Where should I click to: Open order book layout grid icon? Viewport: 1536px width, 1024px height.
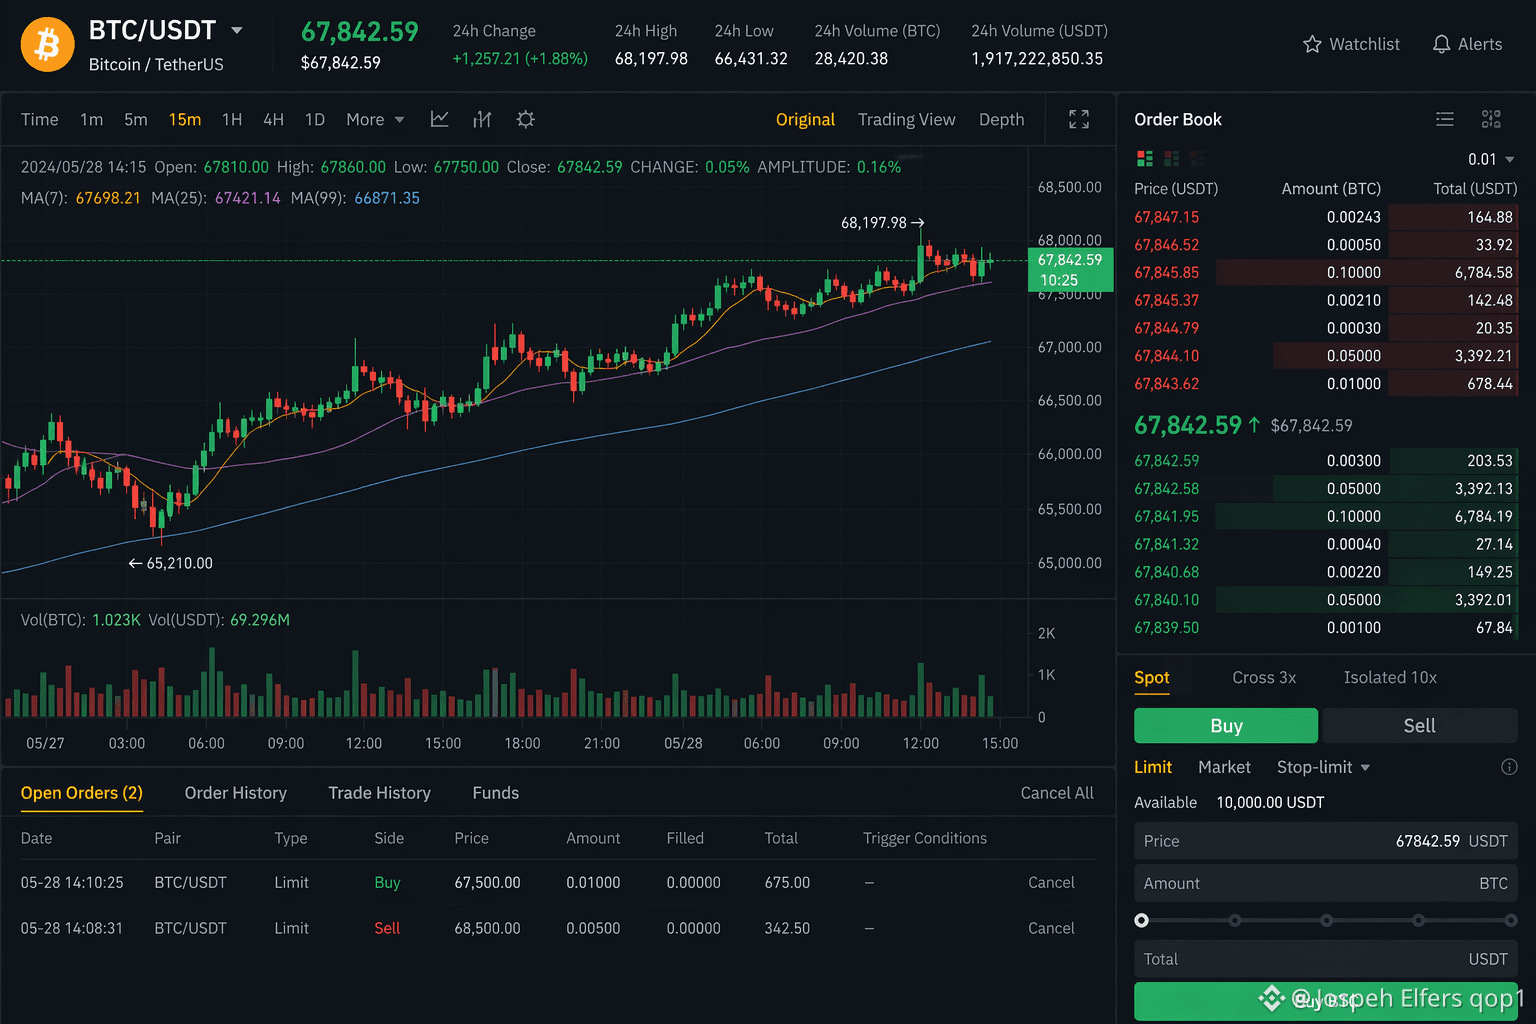point(1491,119)
